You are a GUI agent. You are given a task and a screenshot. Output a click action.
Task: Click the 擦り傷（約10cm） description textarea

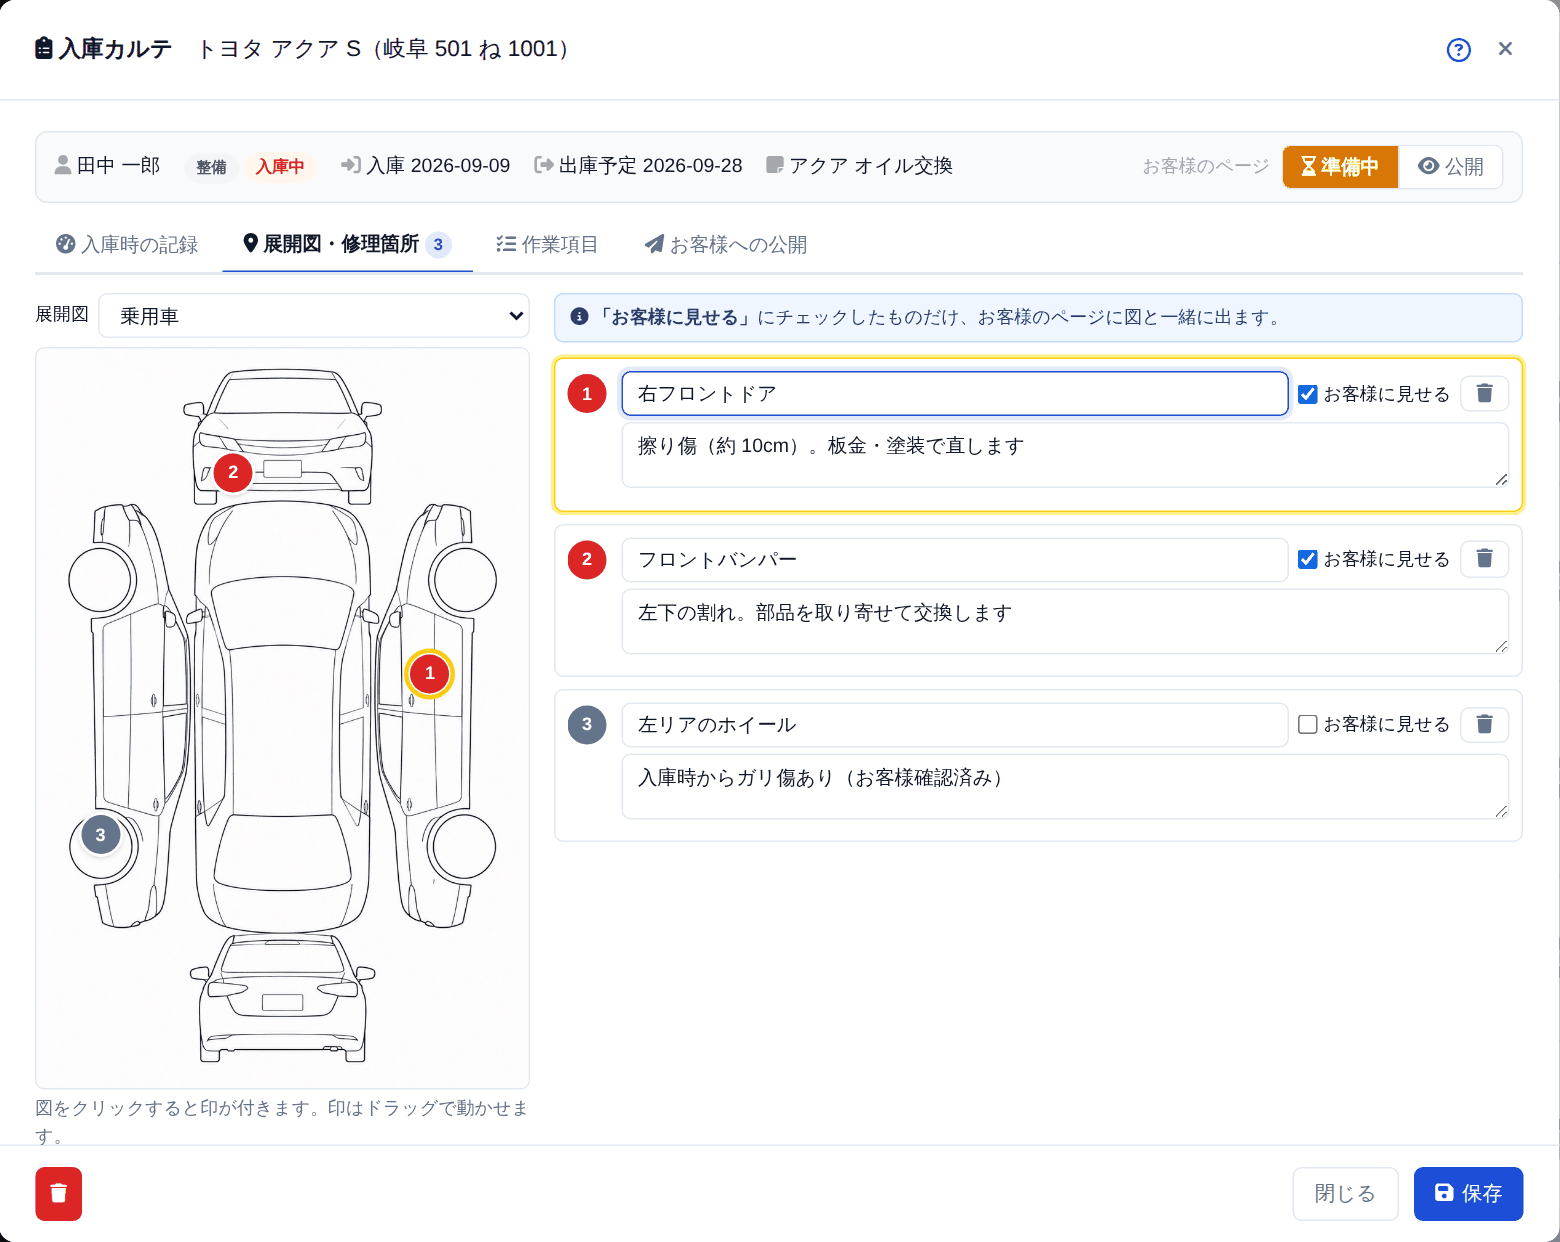1065,455
